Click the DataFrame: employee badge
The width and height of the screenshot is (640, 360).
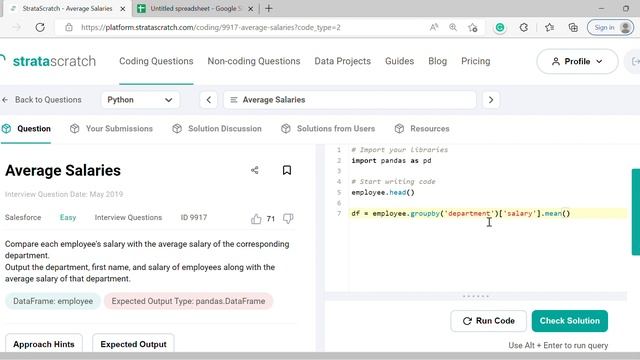point(53,301)
